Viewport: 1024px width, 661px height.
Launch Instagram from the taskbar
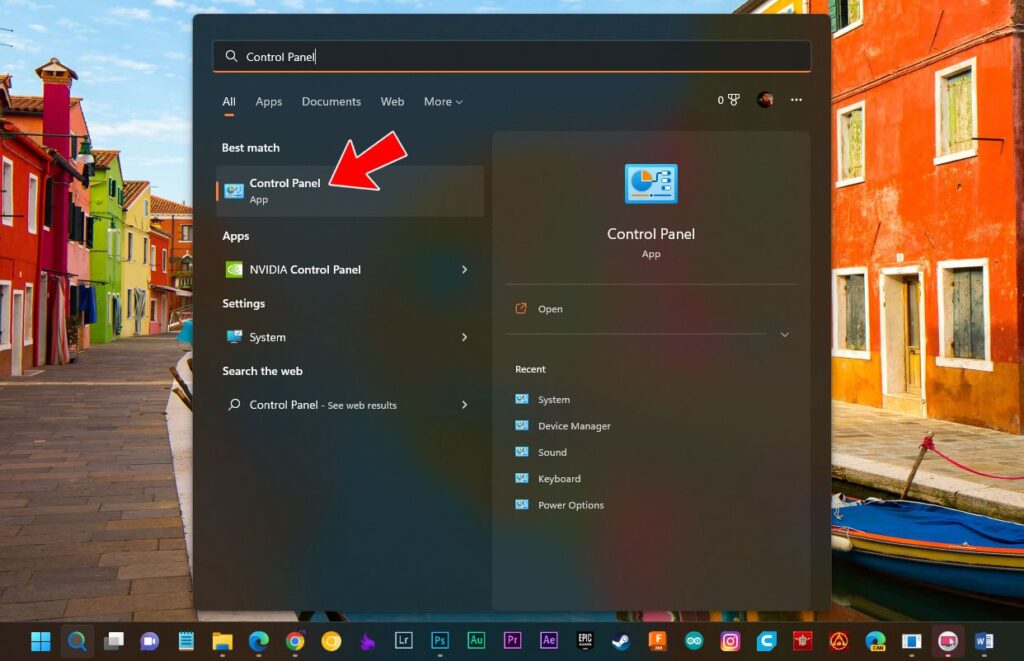729,641
